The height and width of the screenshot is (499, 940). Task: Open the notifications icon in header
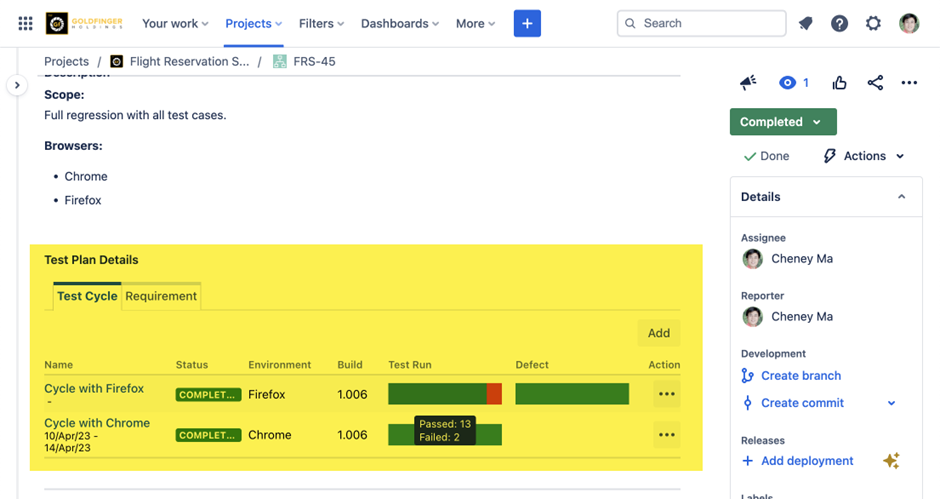click(x=806, y=23)
